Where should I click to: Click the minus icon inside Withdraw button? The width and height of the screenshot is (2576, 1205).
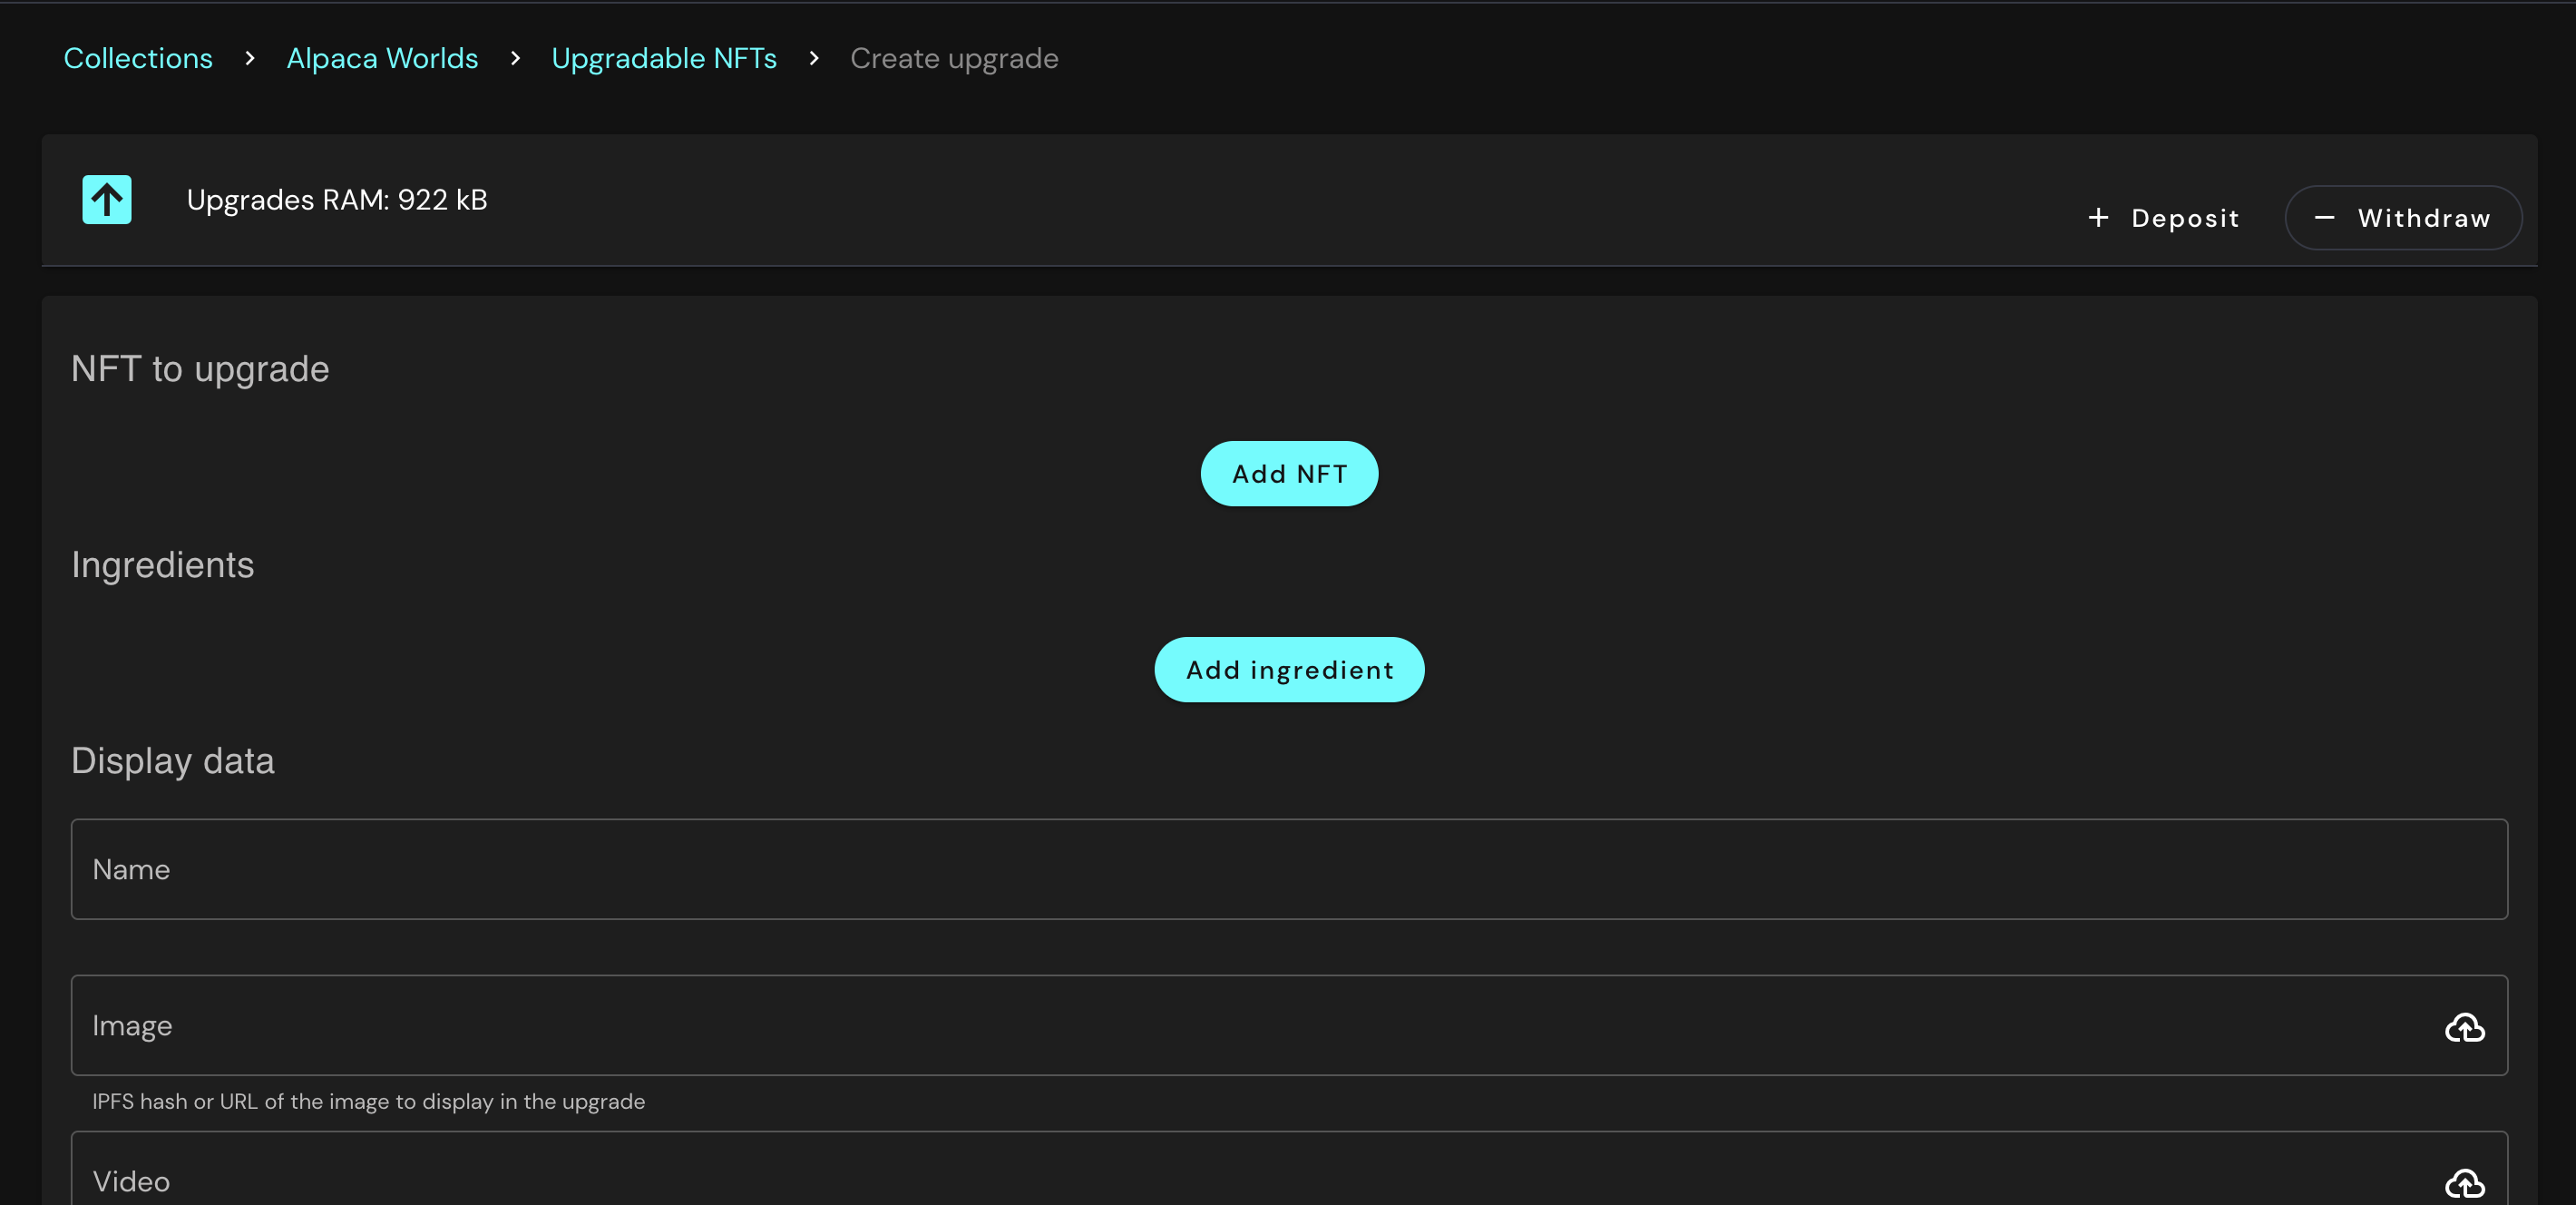(2324, 218)
